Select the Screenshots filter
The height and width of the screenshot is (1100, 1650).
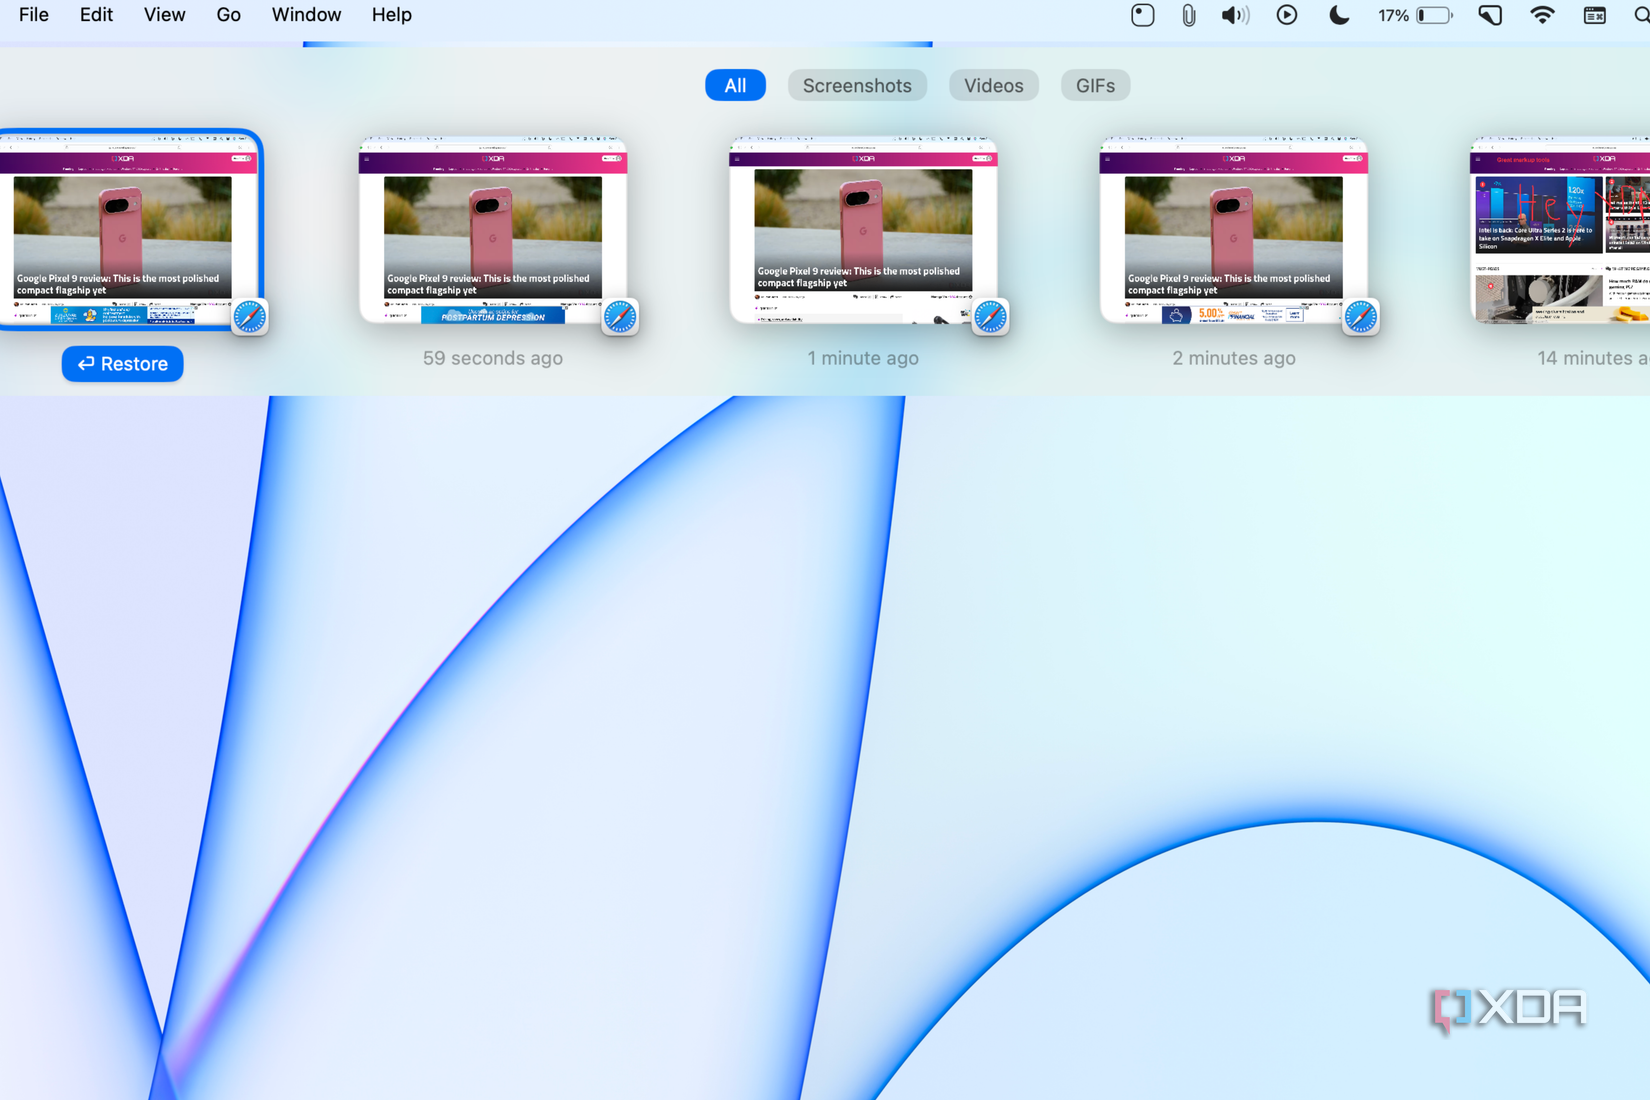(857, 85)
